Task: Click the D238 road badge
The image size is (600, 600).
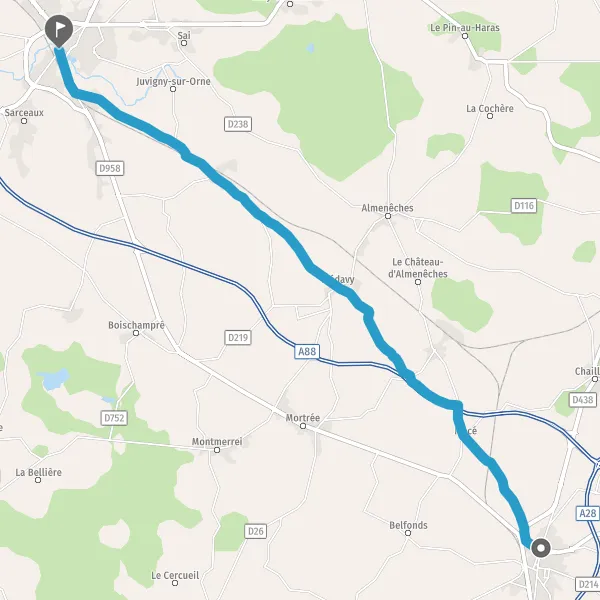Action: (238, 124)
